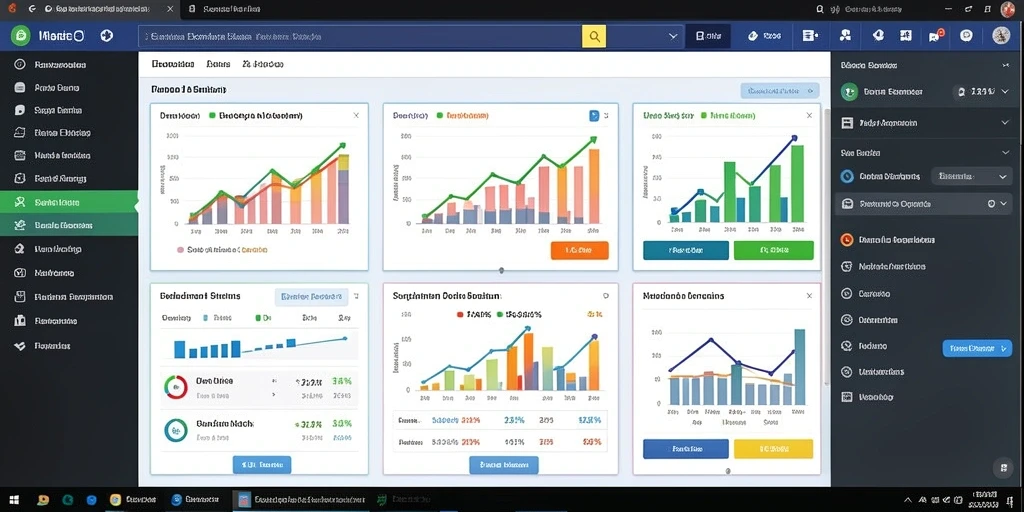Click the teal ring gauge icon

(176, 430)
